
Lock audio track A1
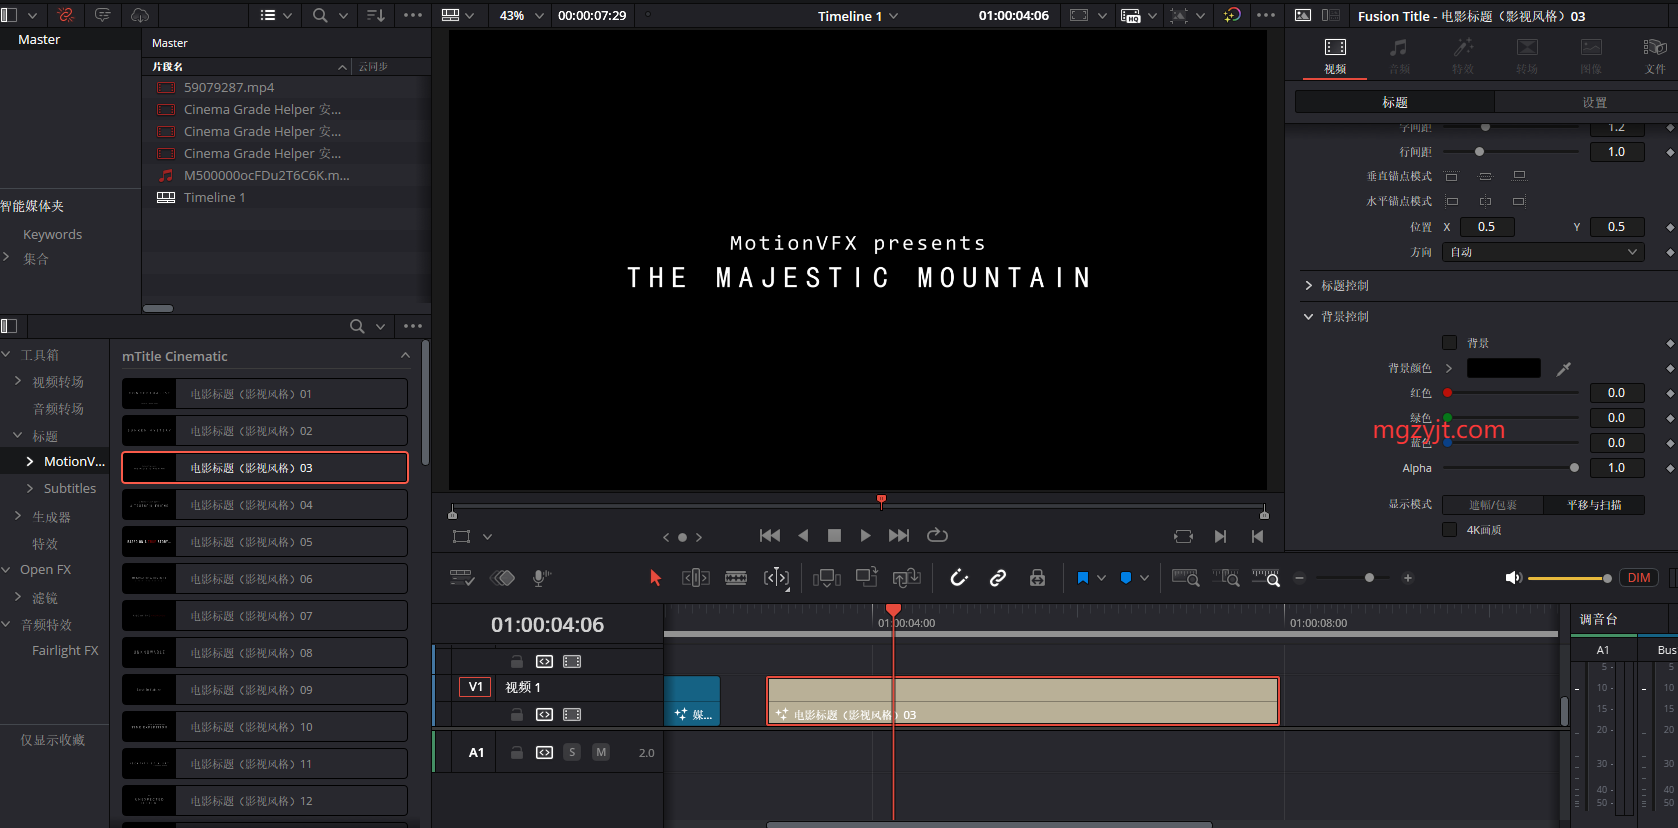[x=517, y=752]
